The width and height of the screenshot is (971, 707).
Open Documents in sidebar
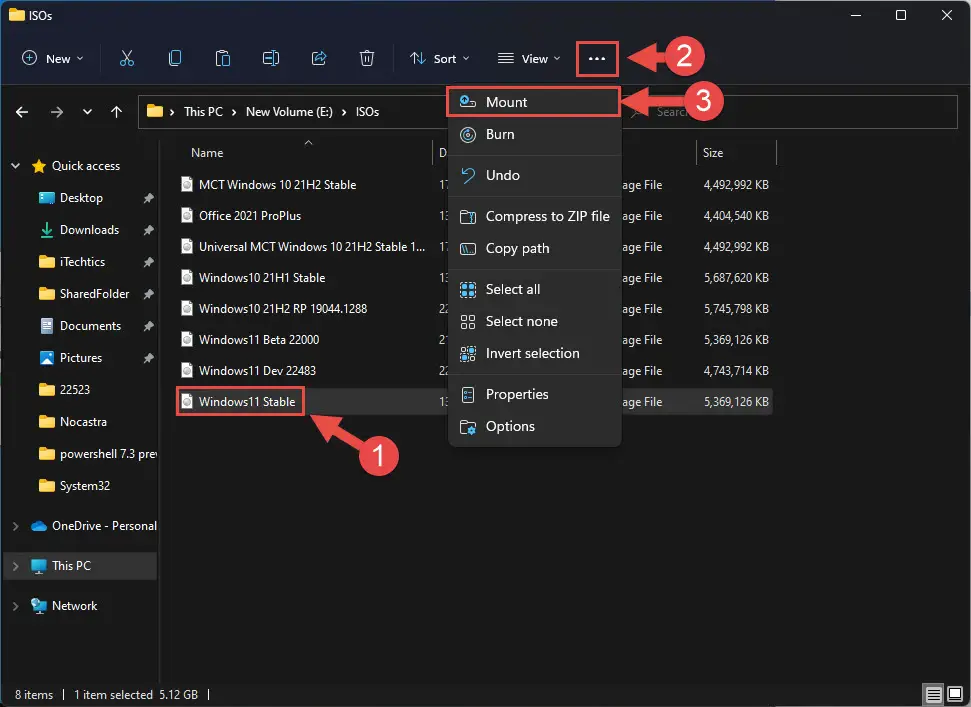click(90, 326)
